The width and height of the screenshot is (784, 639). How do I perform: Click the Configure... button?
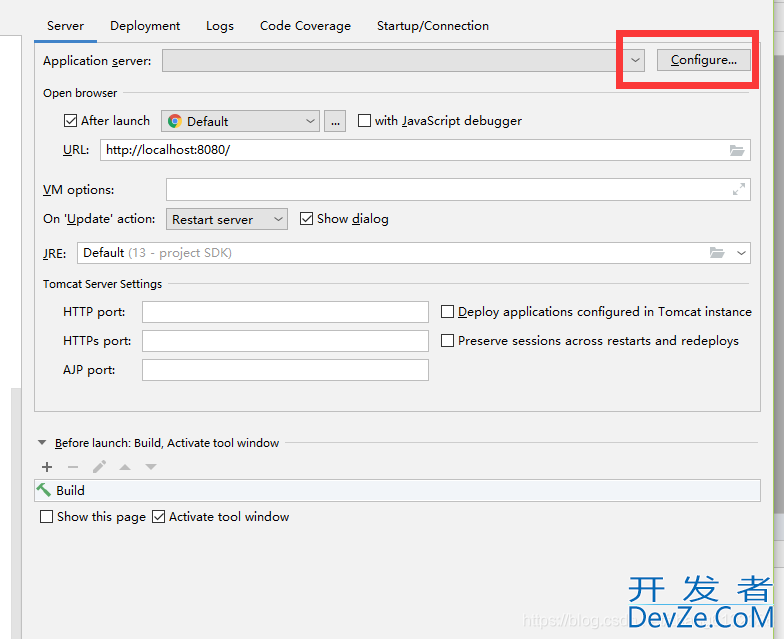(x=704, y=60)
